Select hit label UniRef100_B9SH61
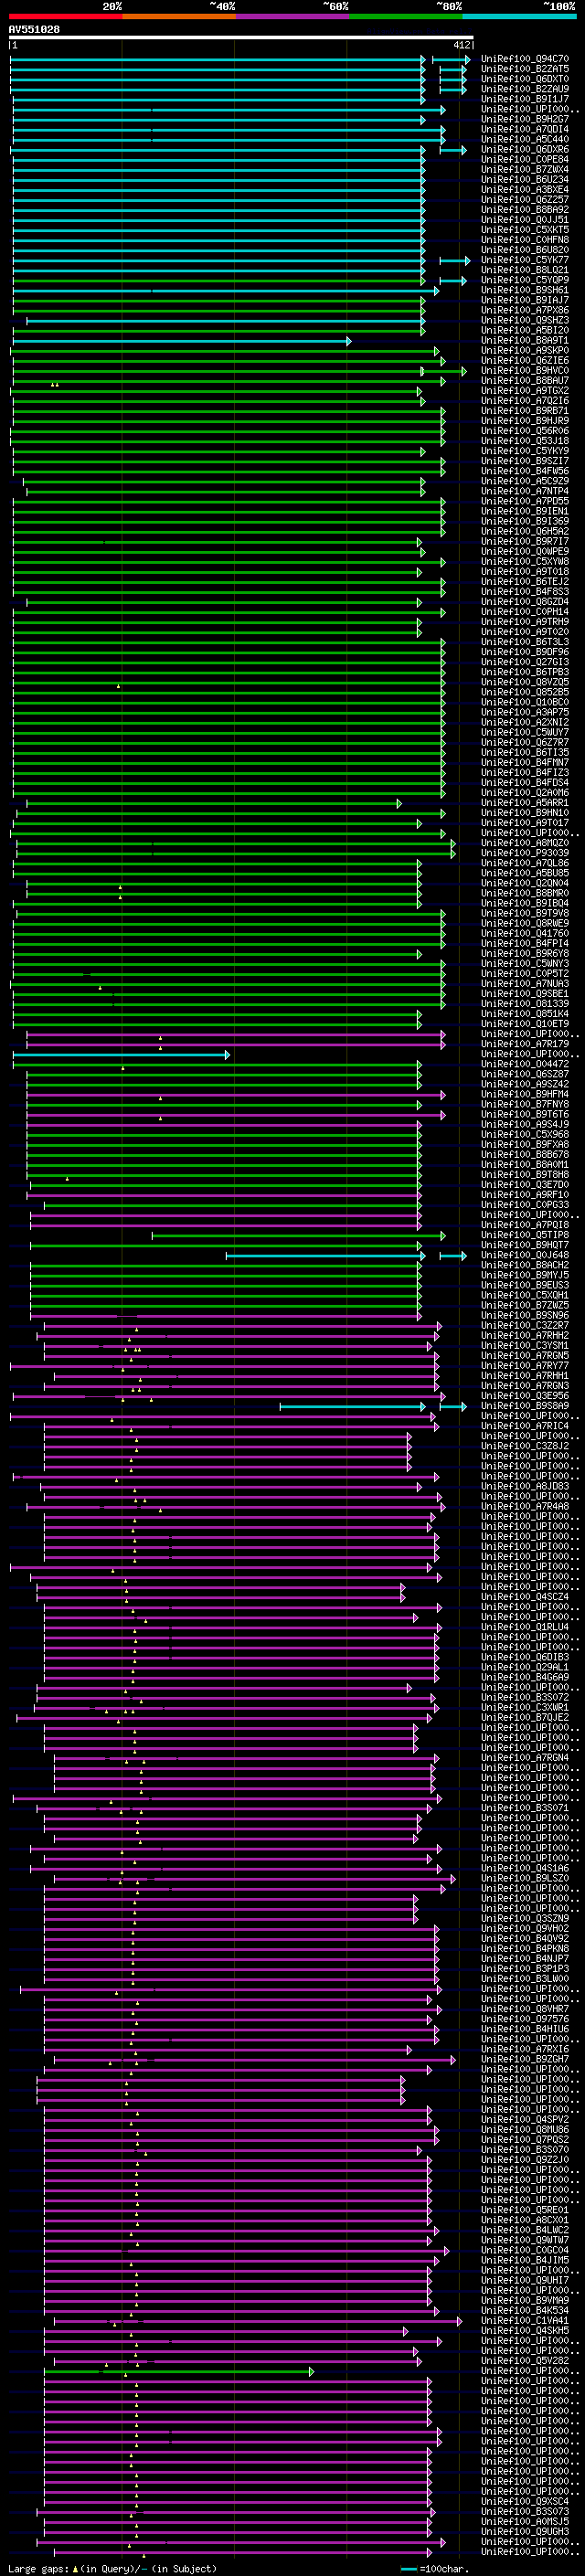The width and height of the screenshot is (585, 2576). 525,290
